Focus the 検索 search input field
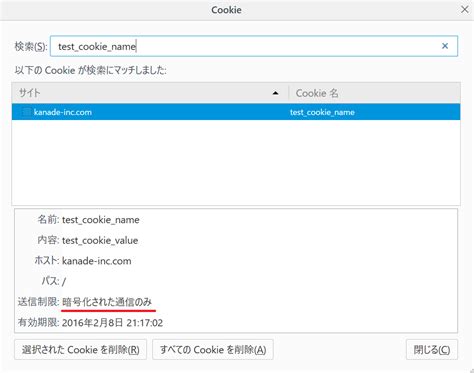 254,46
